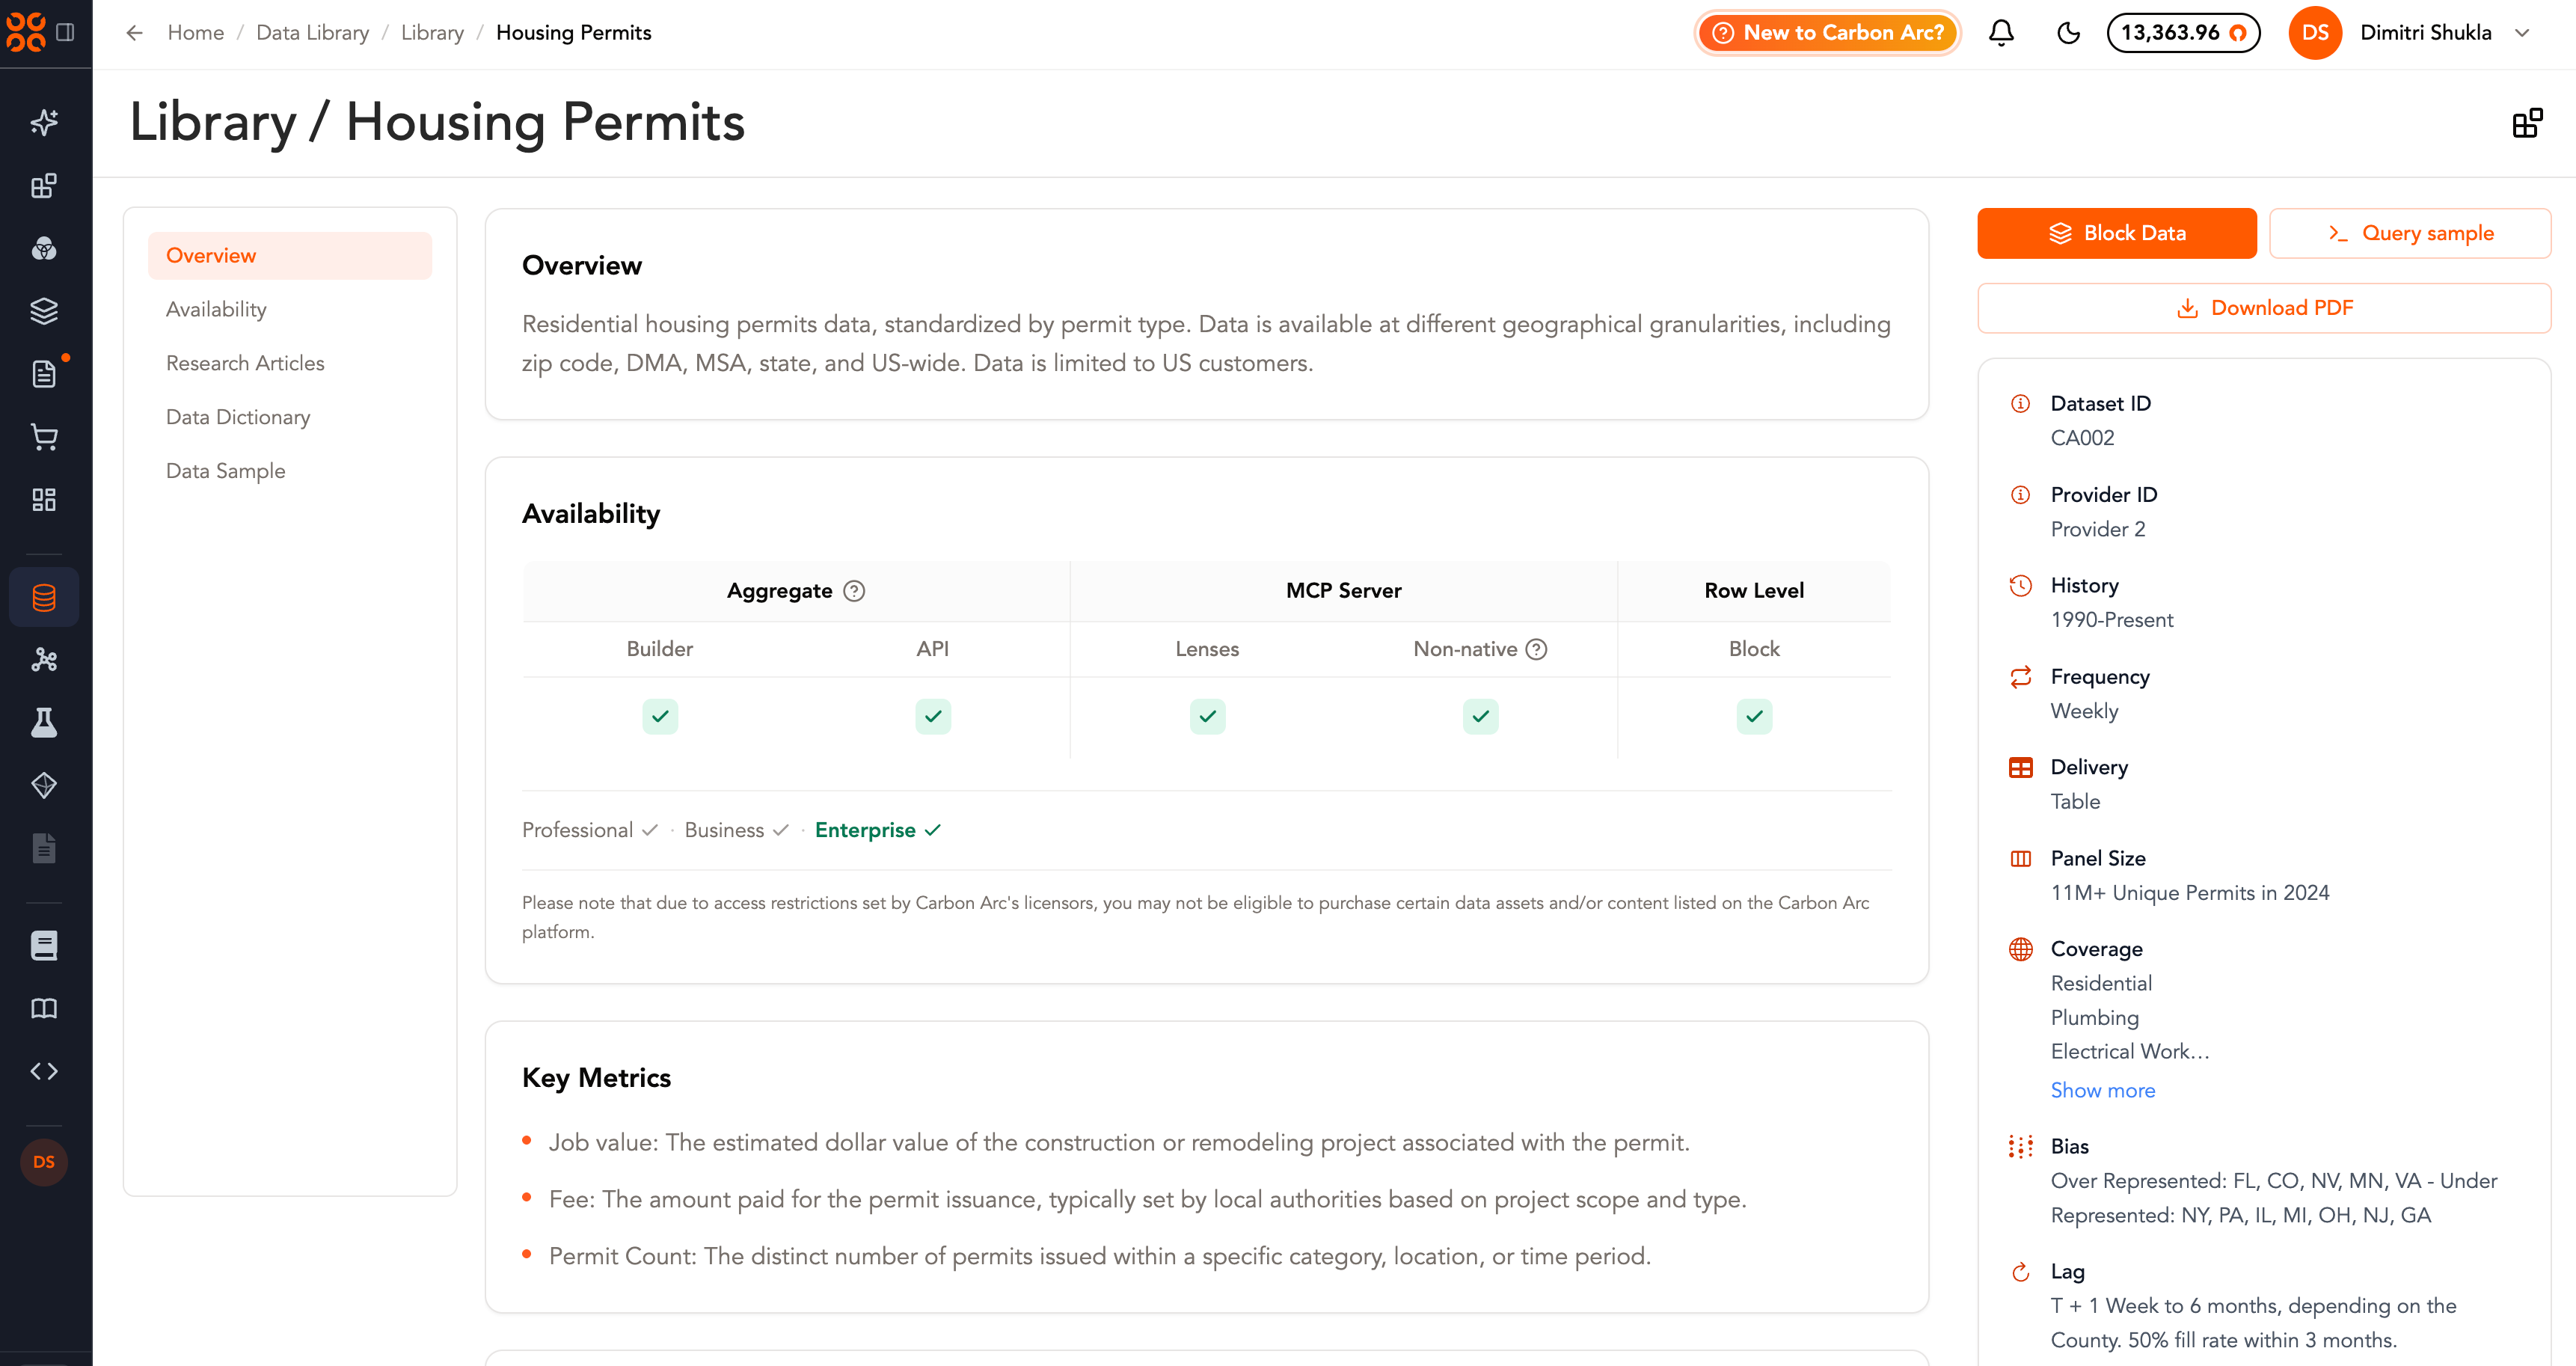Click the Carbon Arc logo
This screenshot has height=1366, width=2576.
pyautogui.click(x=25, y=32)
